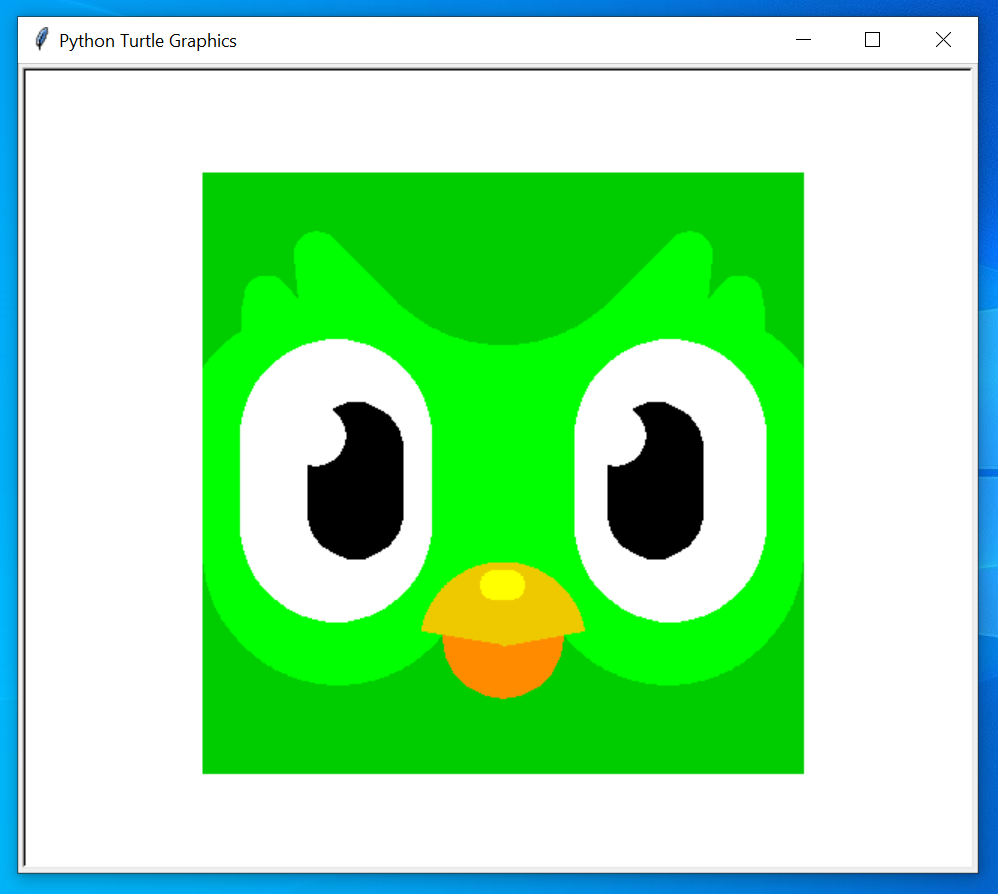This screenshot has width=998, height=894.
Task: Click the yellow highlight on the beak
Action: (502, 585)
